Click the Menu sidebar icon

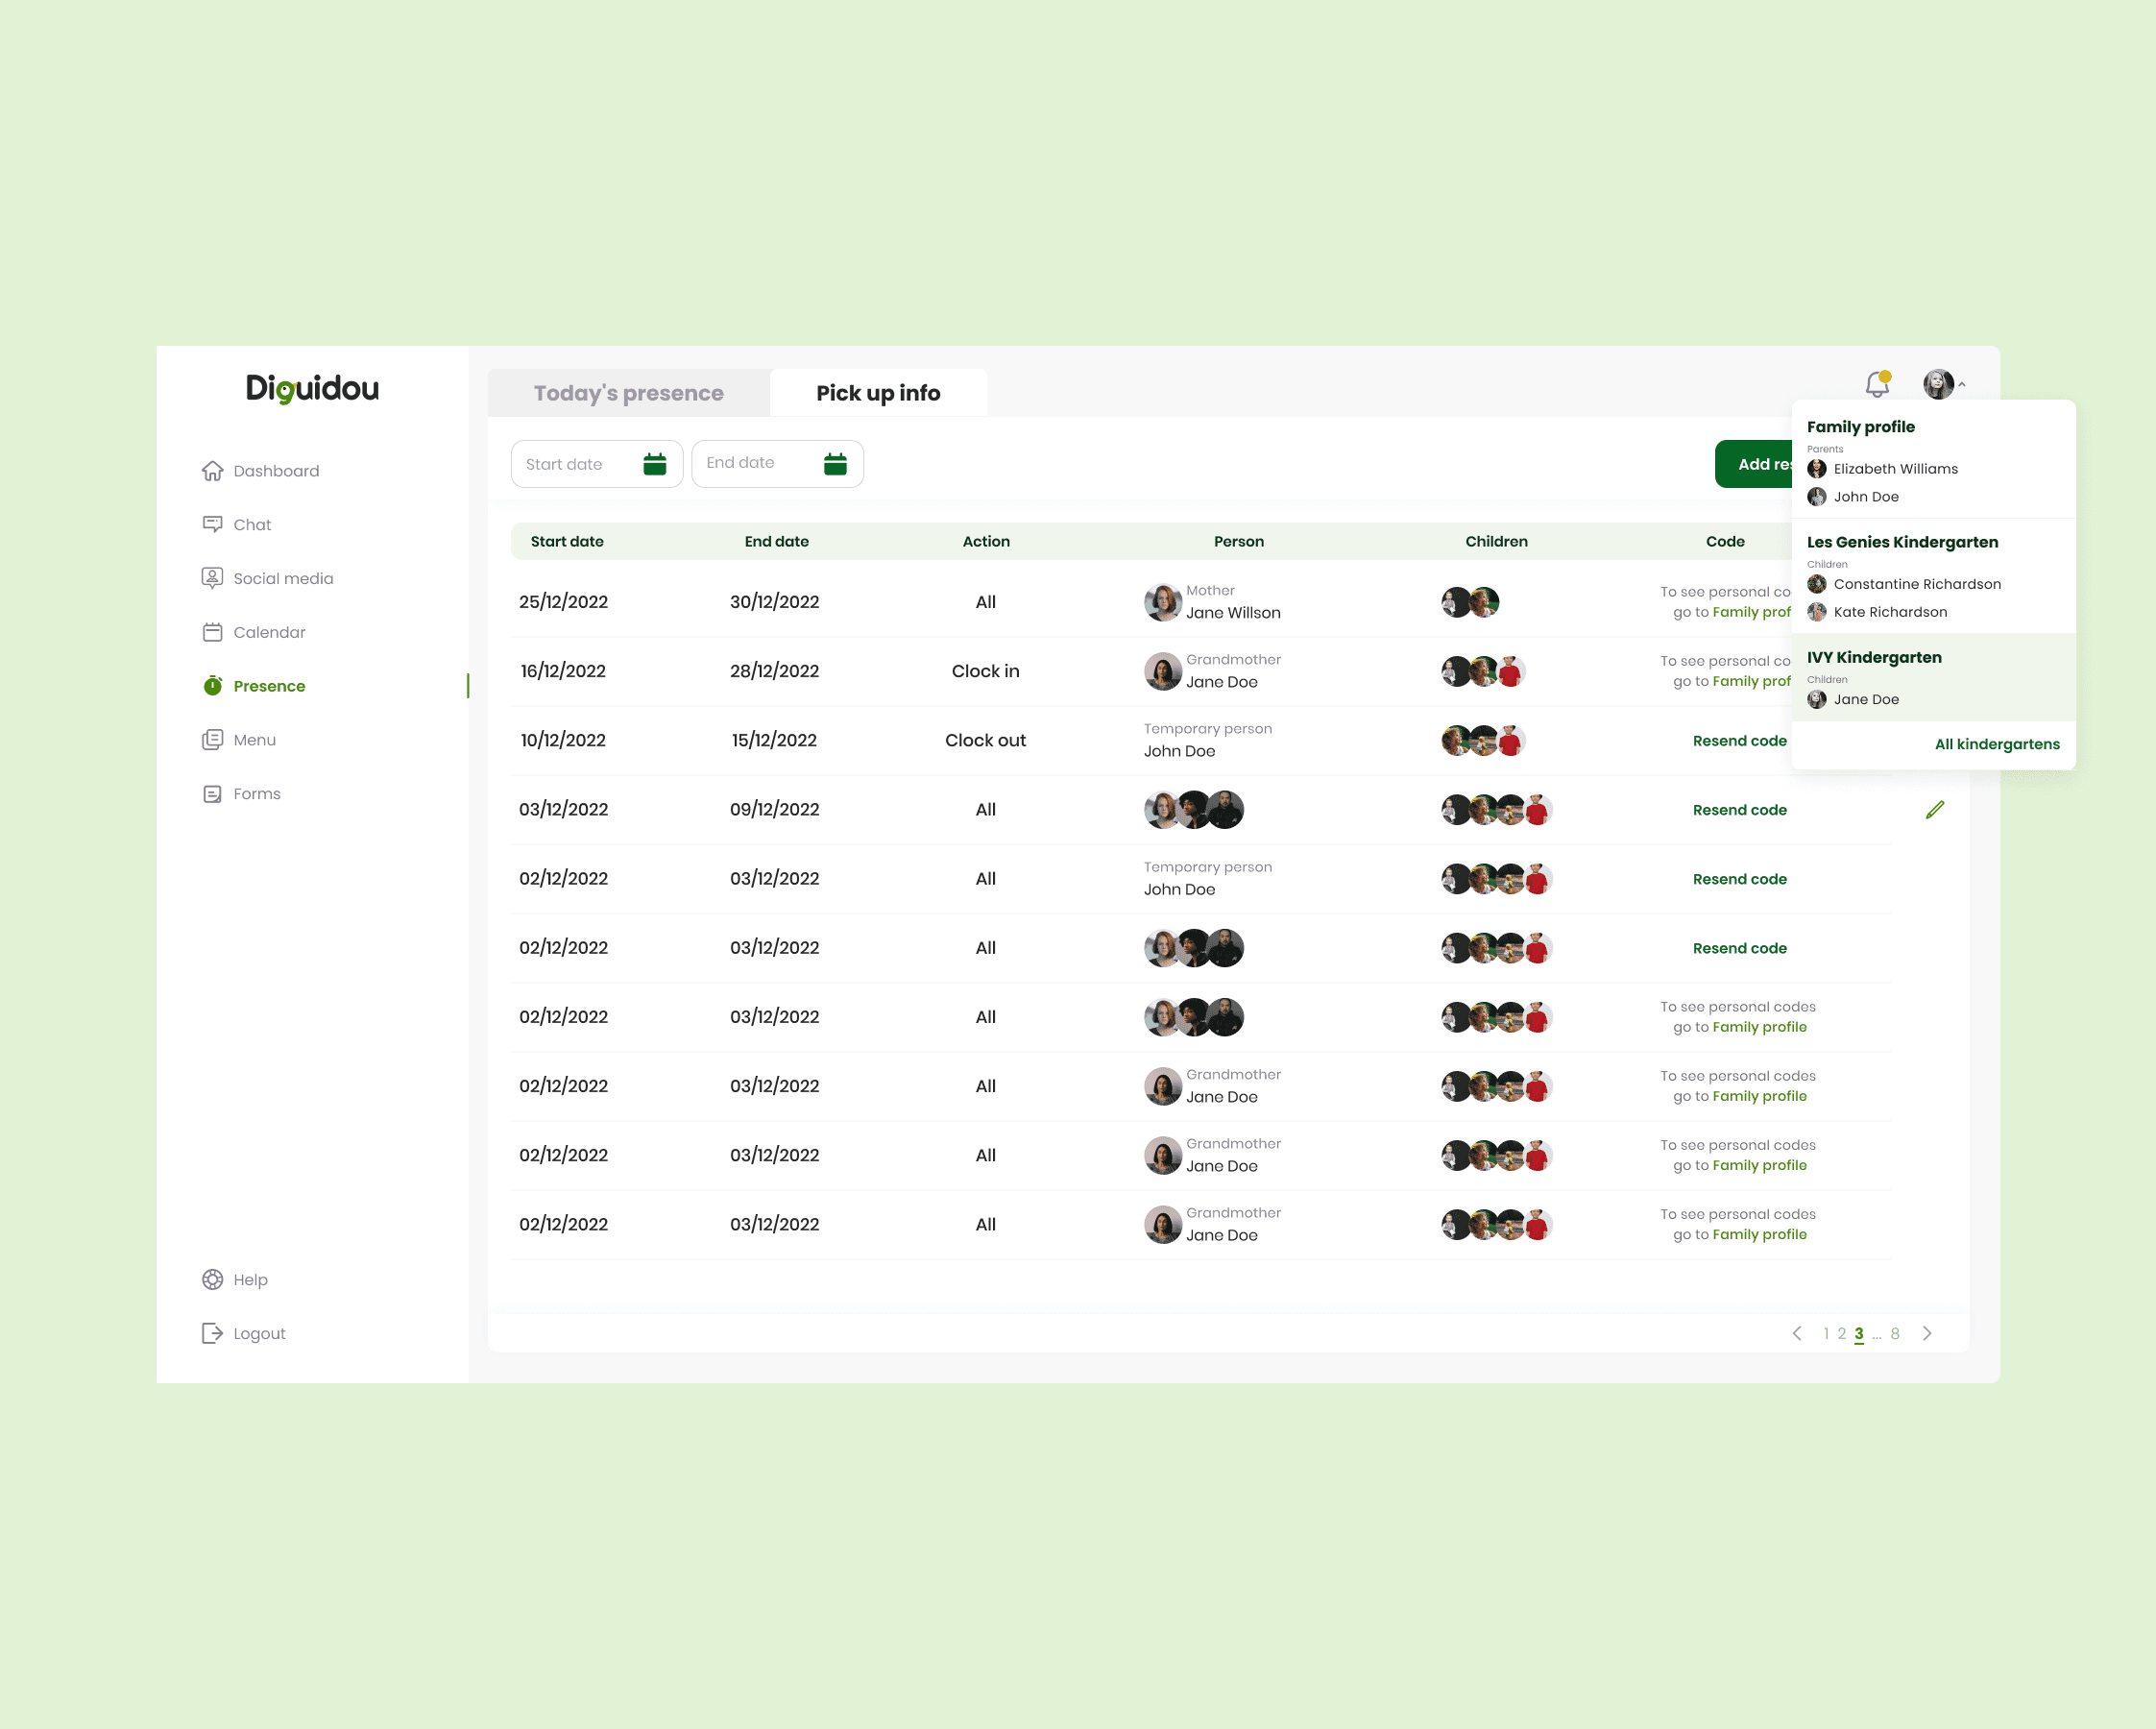click(x=212, y=740)
